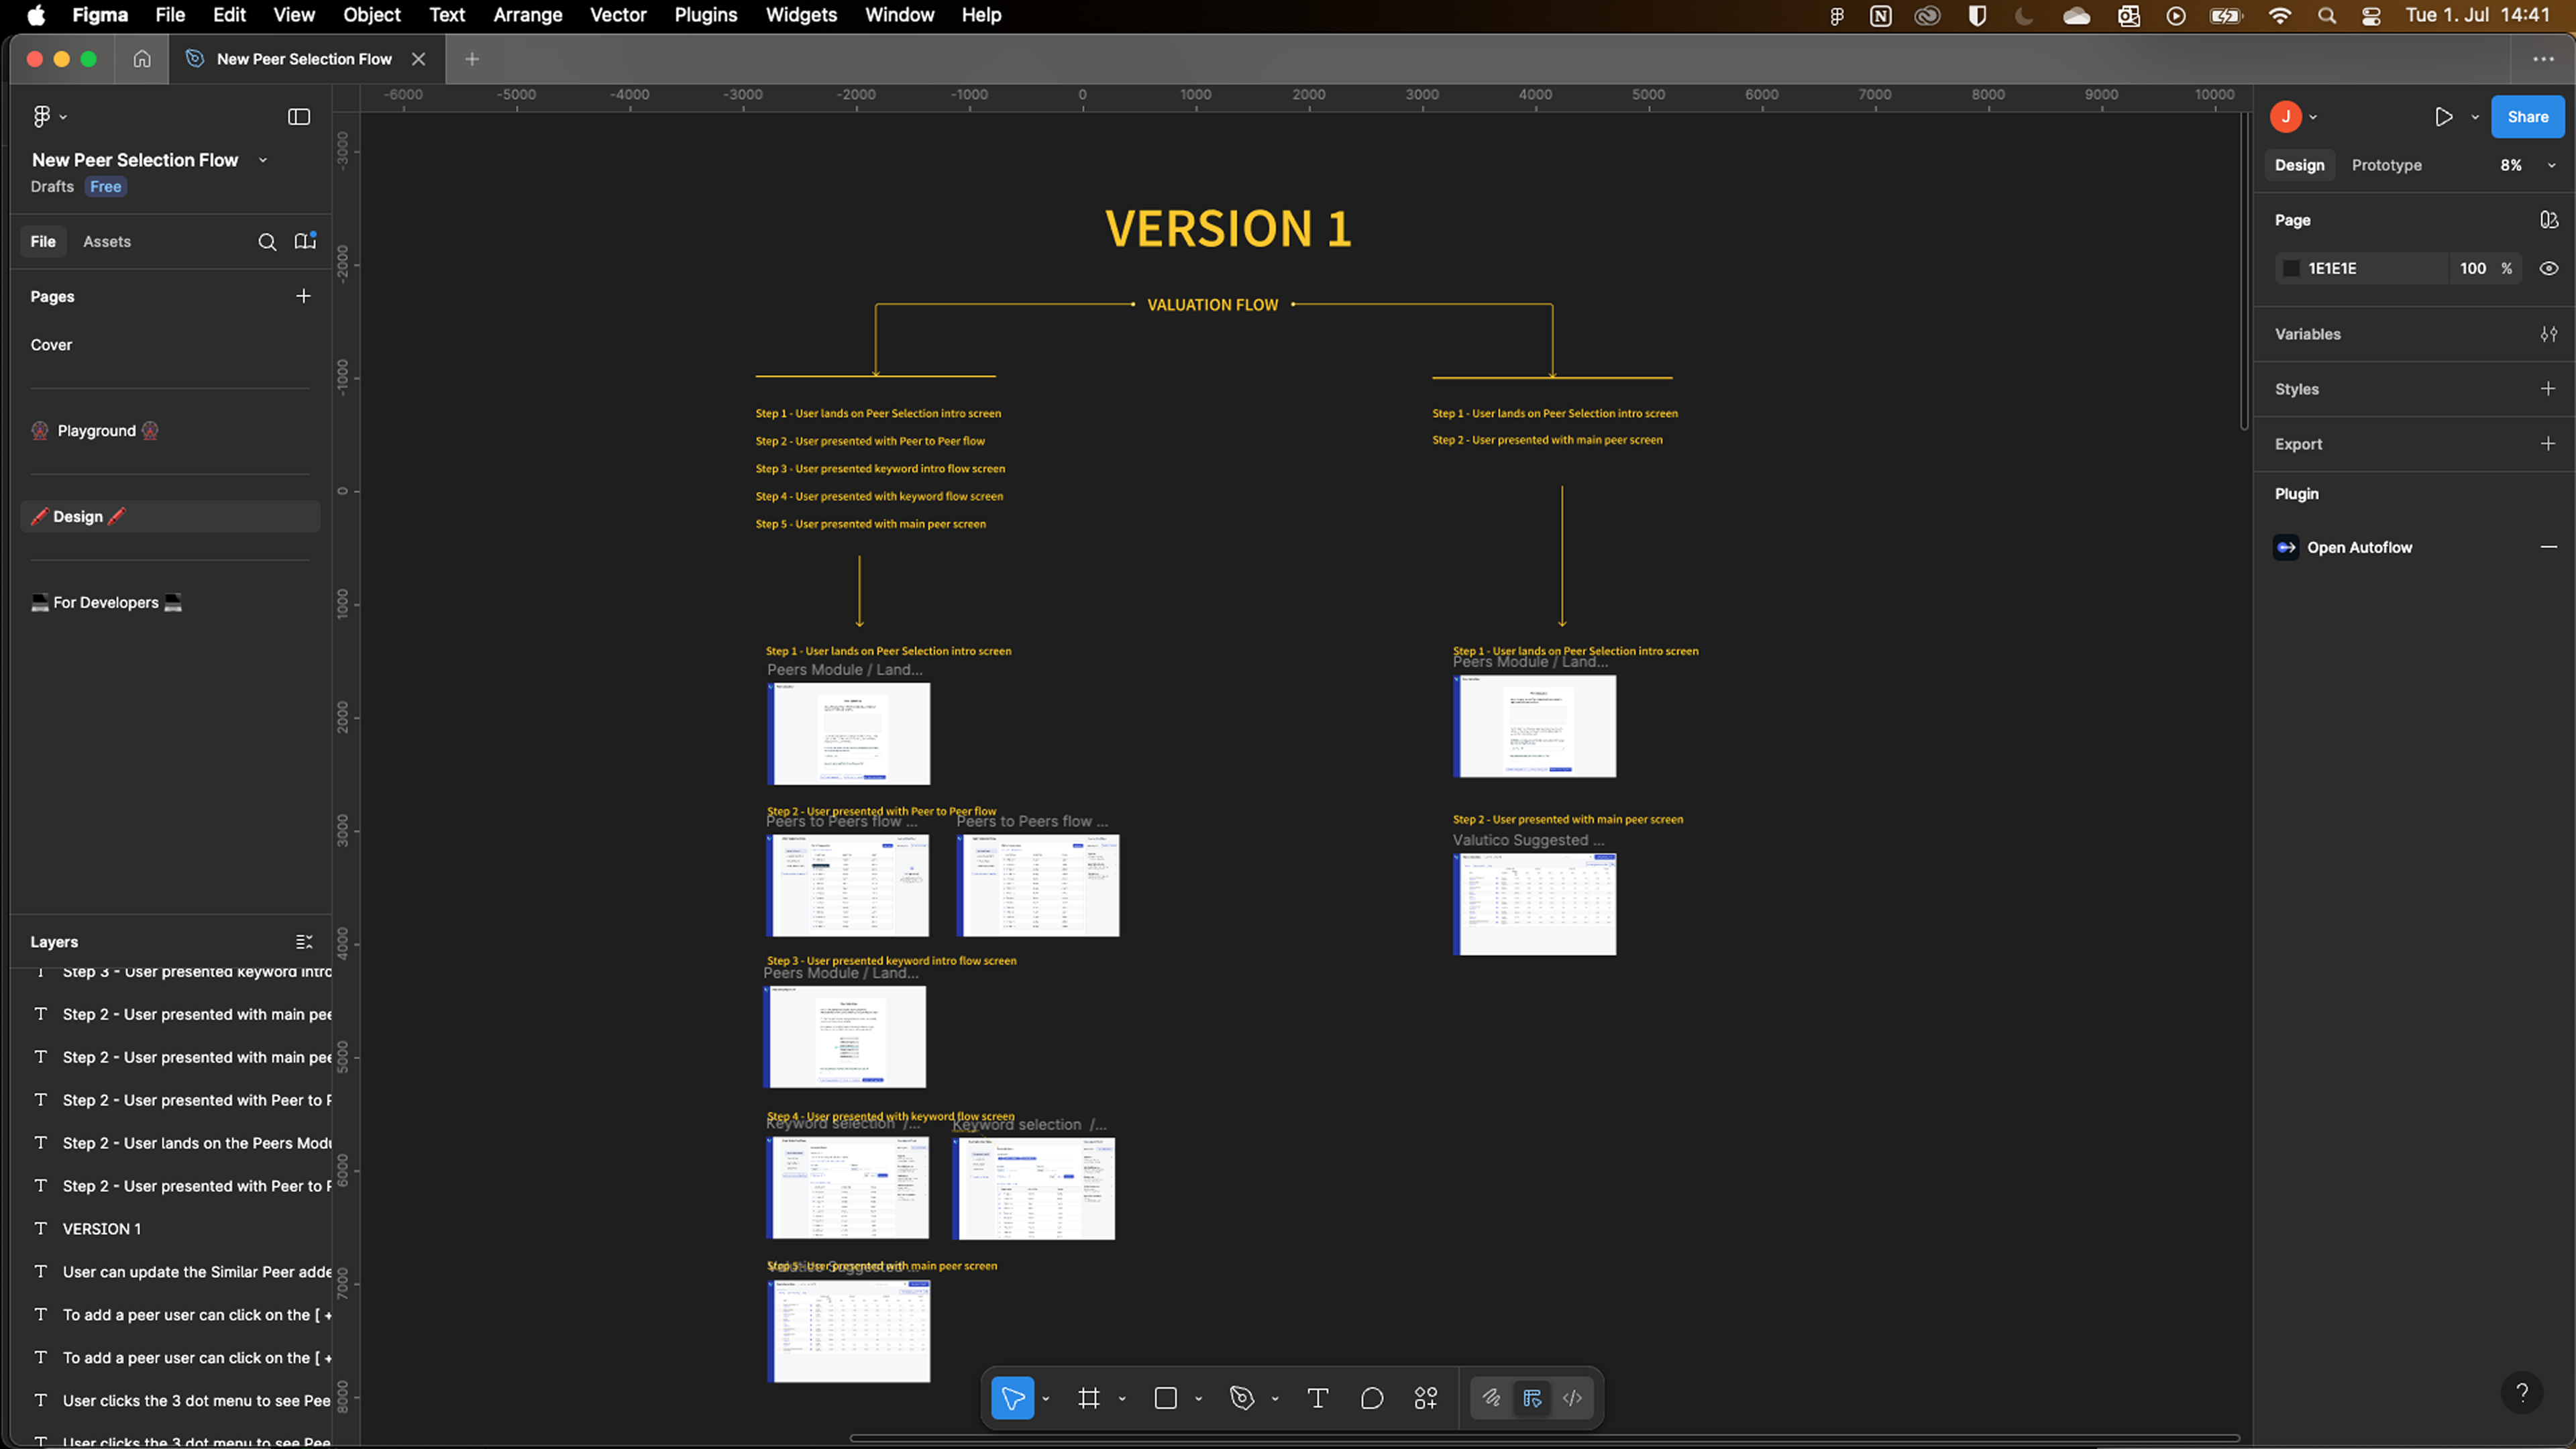Click the Rectangle shape tool
The image size is (2576, 1449).
(x=1165, y=1398)
